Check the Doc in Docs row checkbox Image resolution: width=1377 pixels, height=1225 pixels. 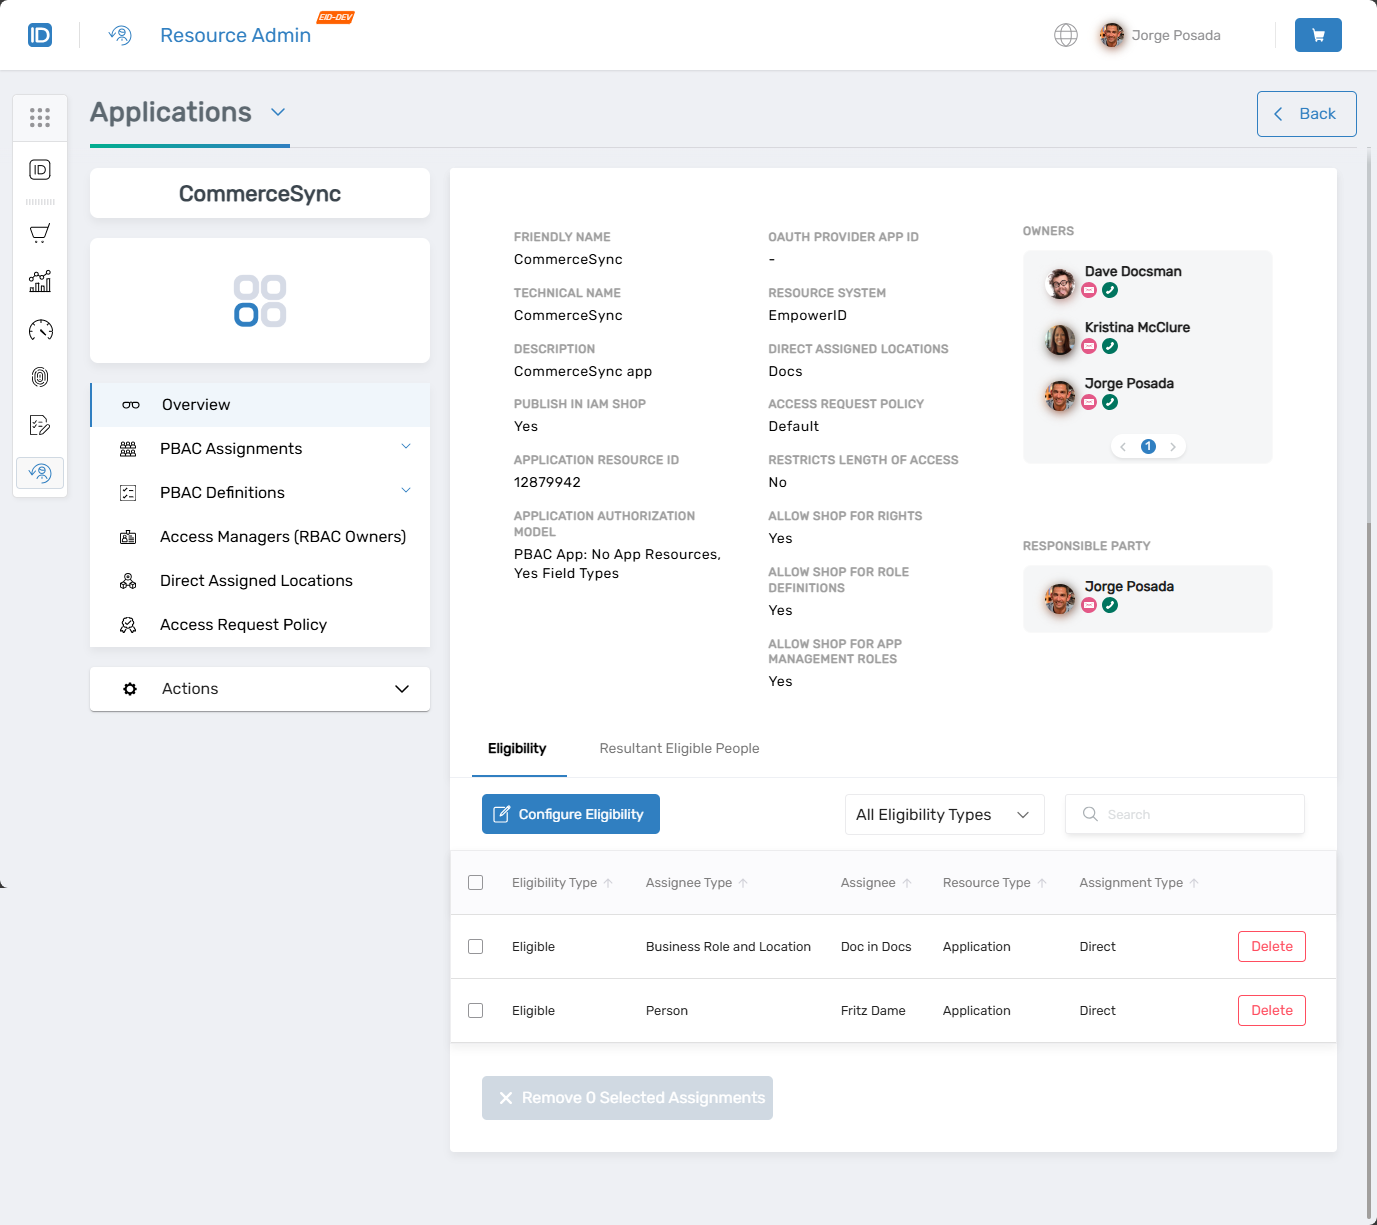tap(475, 946)
